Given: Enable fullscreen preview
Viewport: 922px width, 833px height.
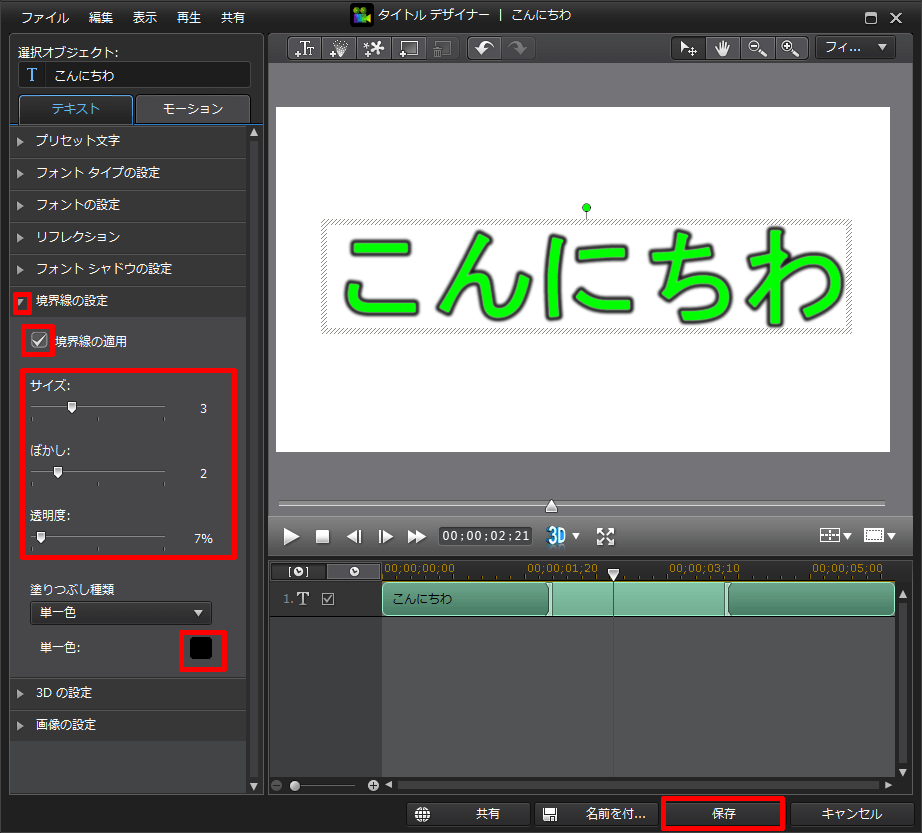Looking at the screenshot, I should [605, 536].
